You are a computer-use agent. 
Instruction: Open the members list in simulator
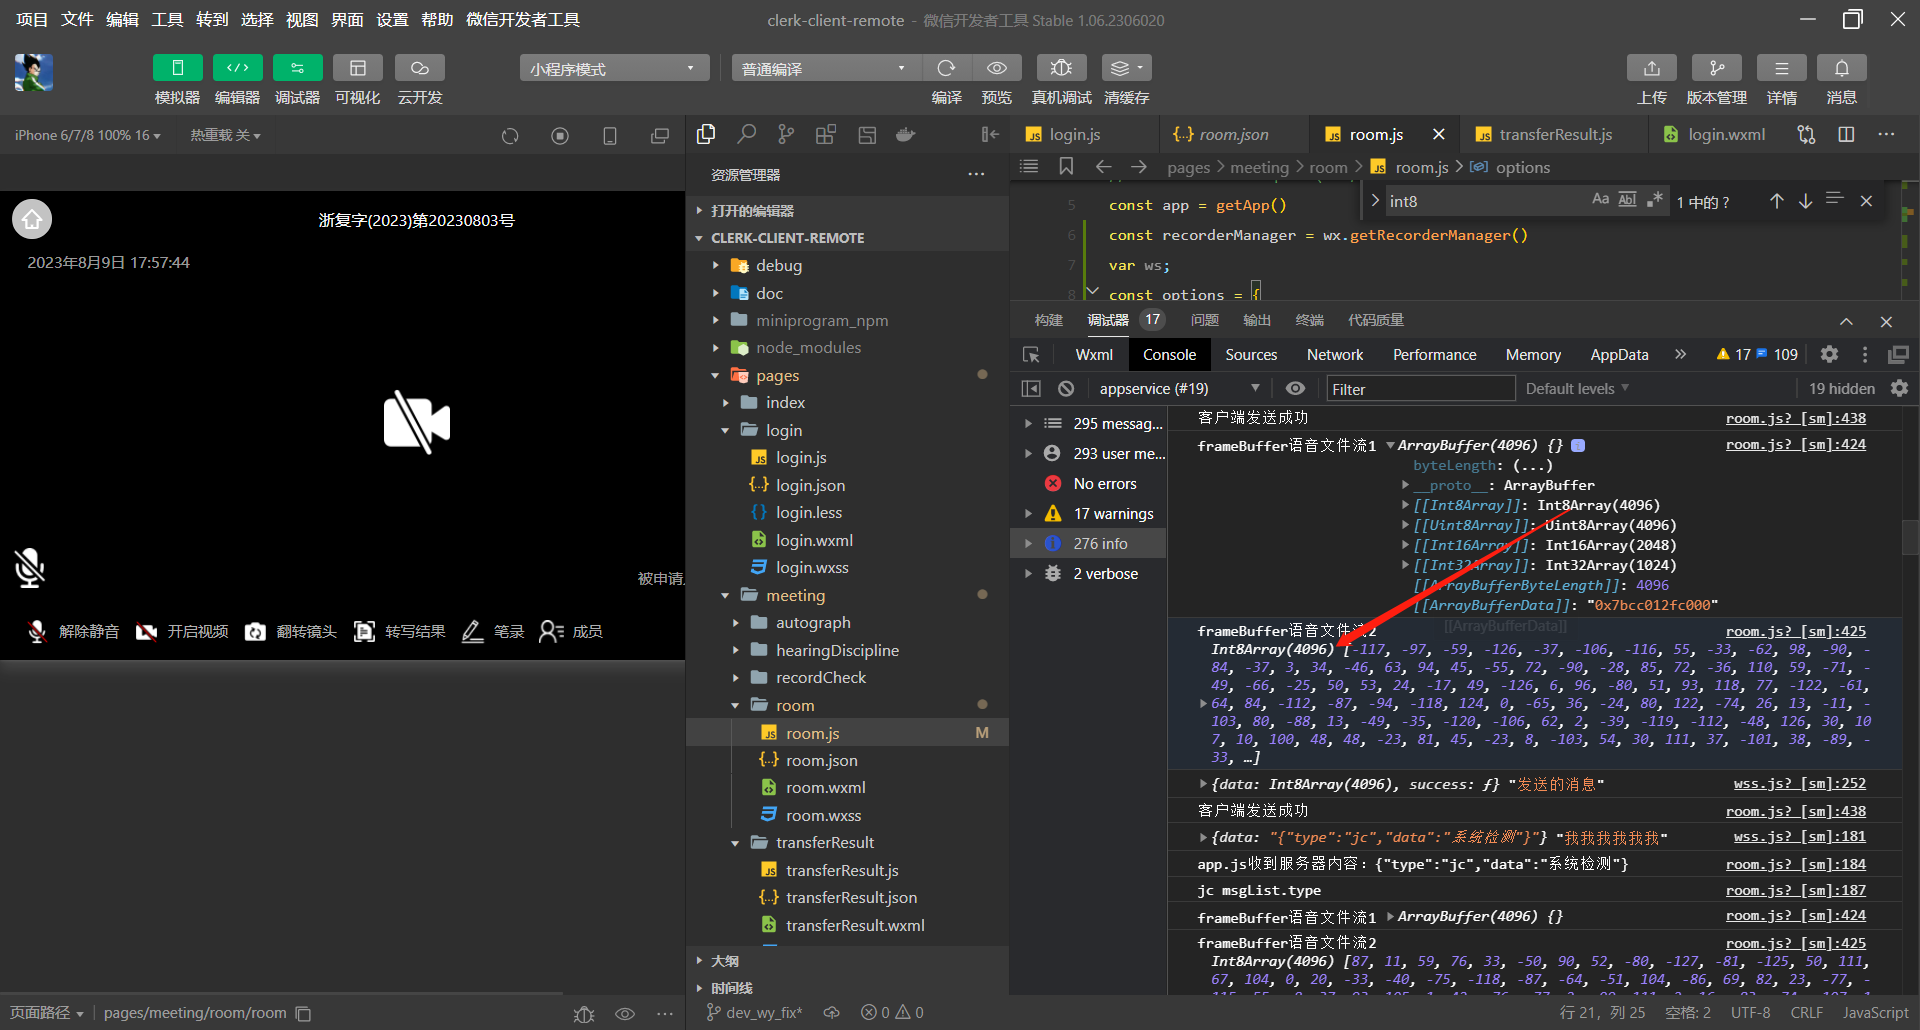(571, 631)
